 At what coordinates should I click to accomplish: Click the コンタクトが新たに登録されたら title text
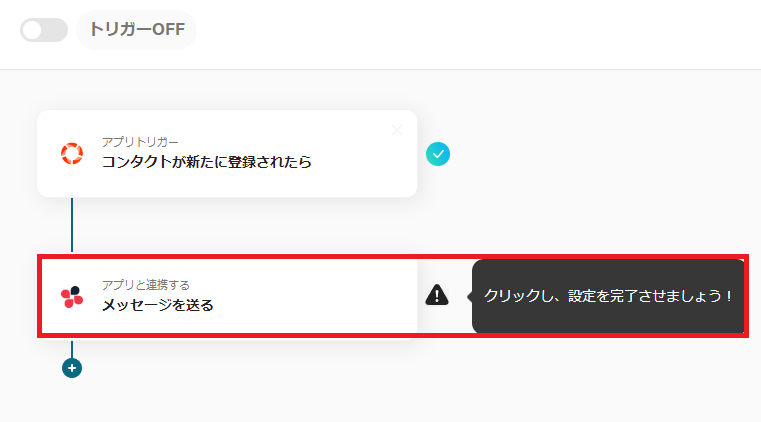click(x=207, y=162)
